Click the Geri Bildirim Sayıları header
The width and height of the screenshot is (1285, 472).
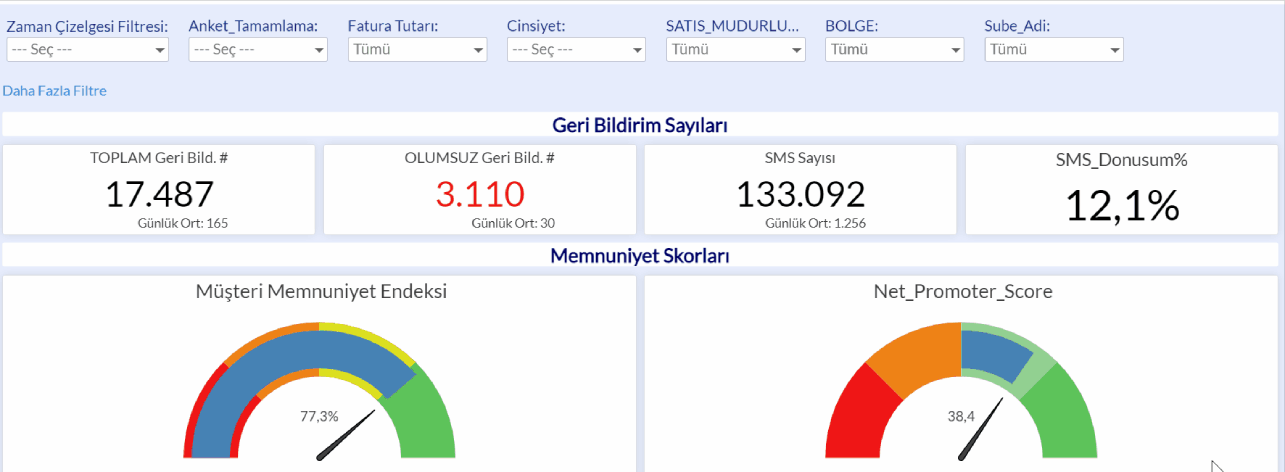point(640,125)
